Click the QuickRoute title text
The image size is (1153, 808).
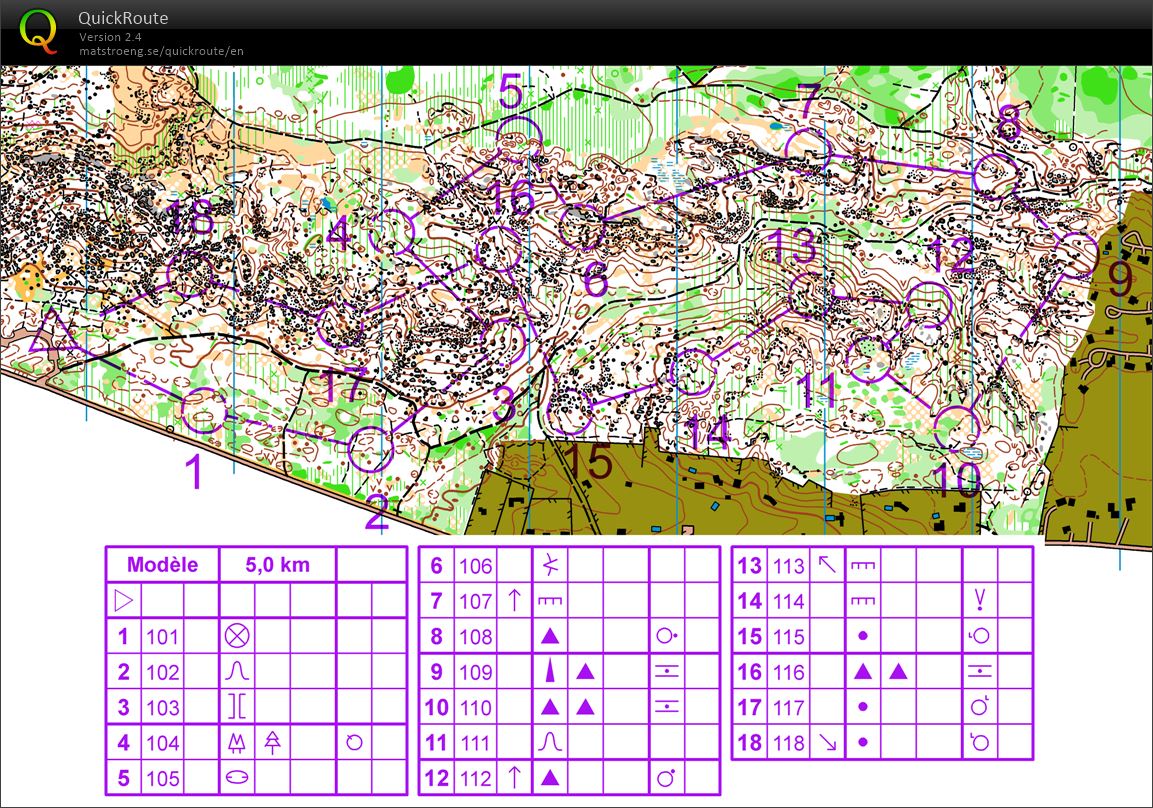pyautogui.click(x=123, y=18)
